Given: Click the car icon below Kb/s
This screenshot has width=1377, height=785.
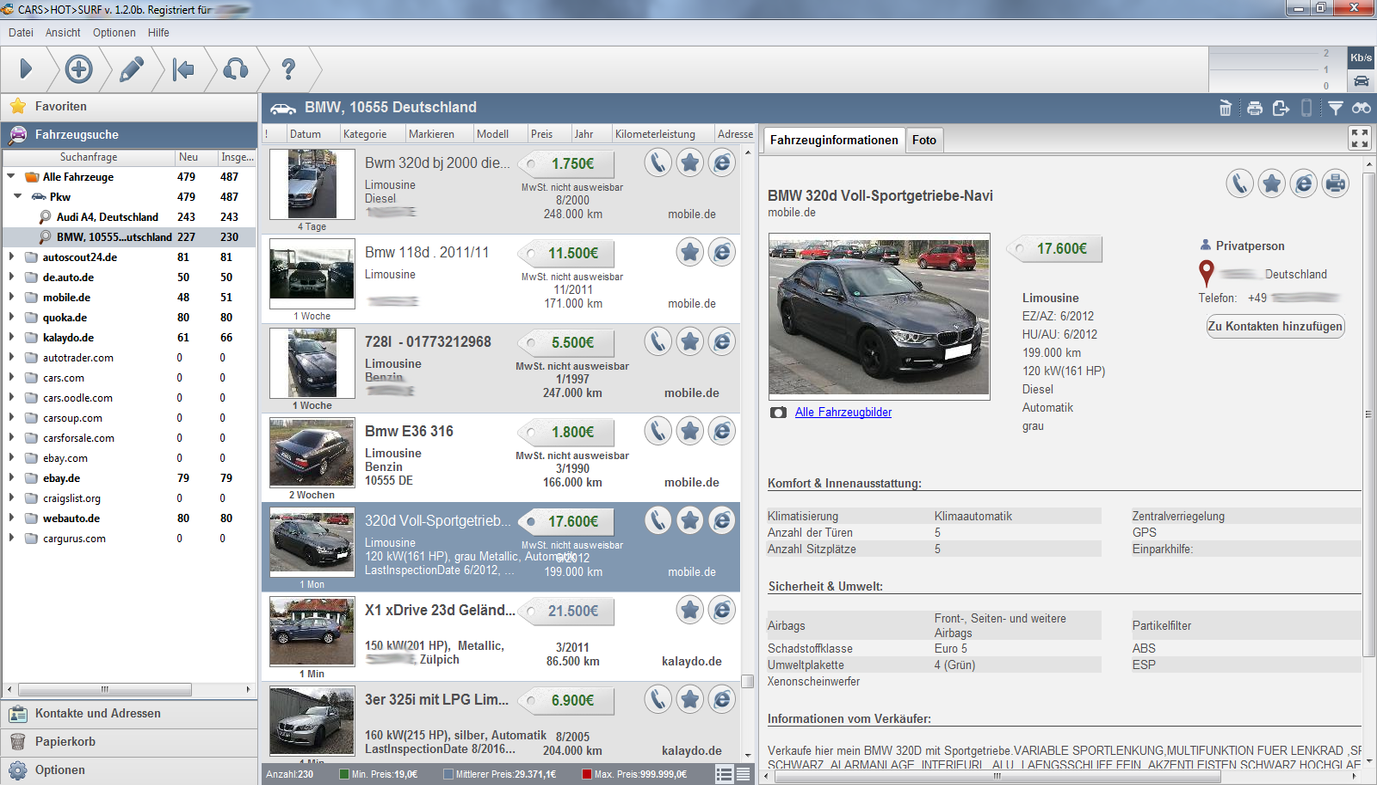Looking at the screenshot, I should [1361, 81].
